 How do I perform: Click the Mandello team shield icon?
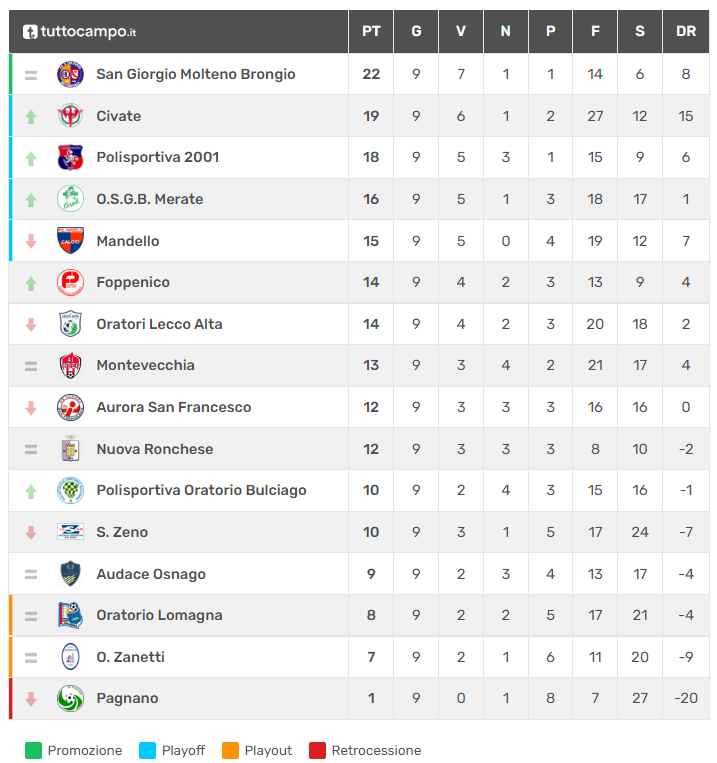(70, 241)
